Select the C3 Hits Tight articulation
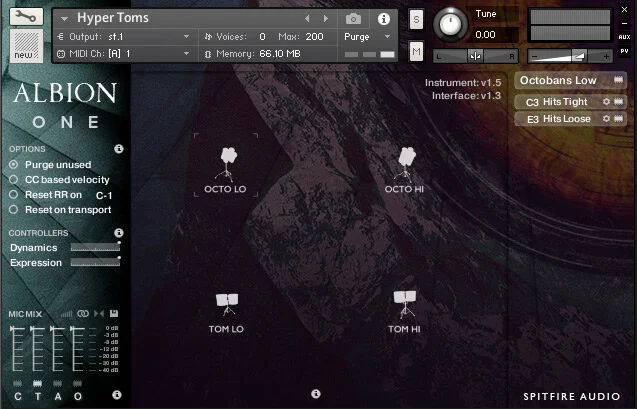The height and width of the screenshot is (409, 637). 557,102
